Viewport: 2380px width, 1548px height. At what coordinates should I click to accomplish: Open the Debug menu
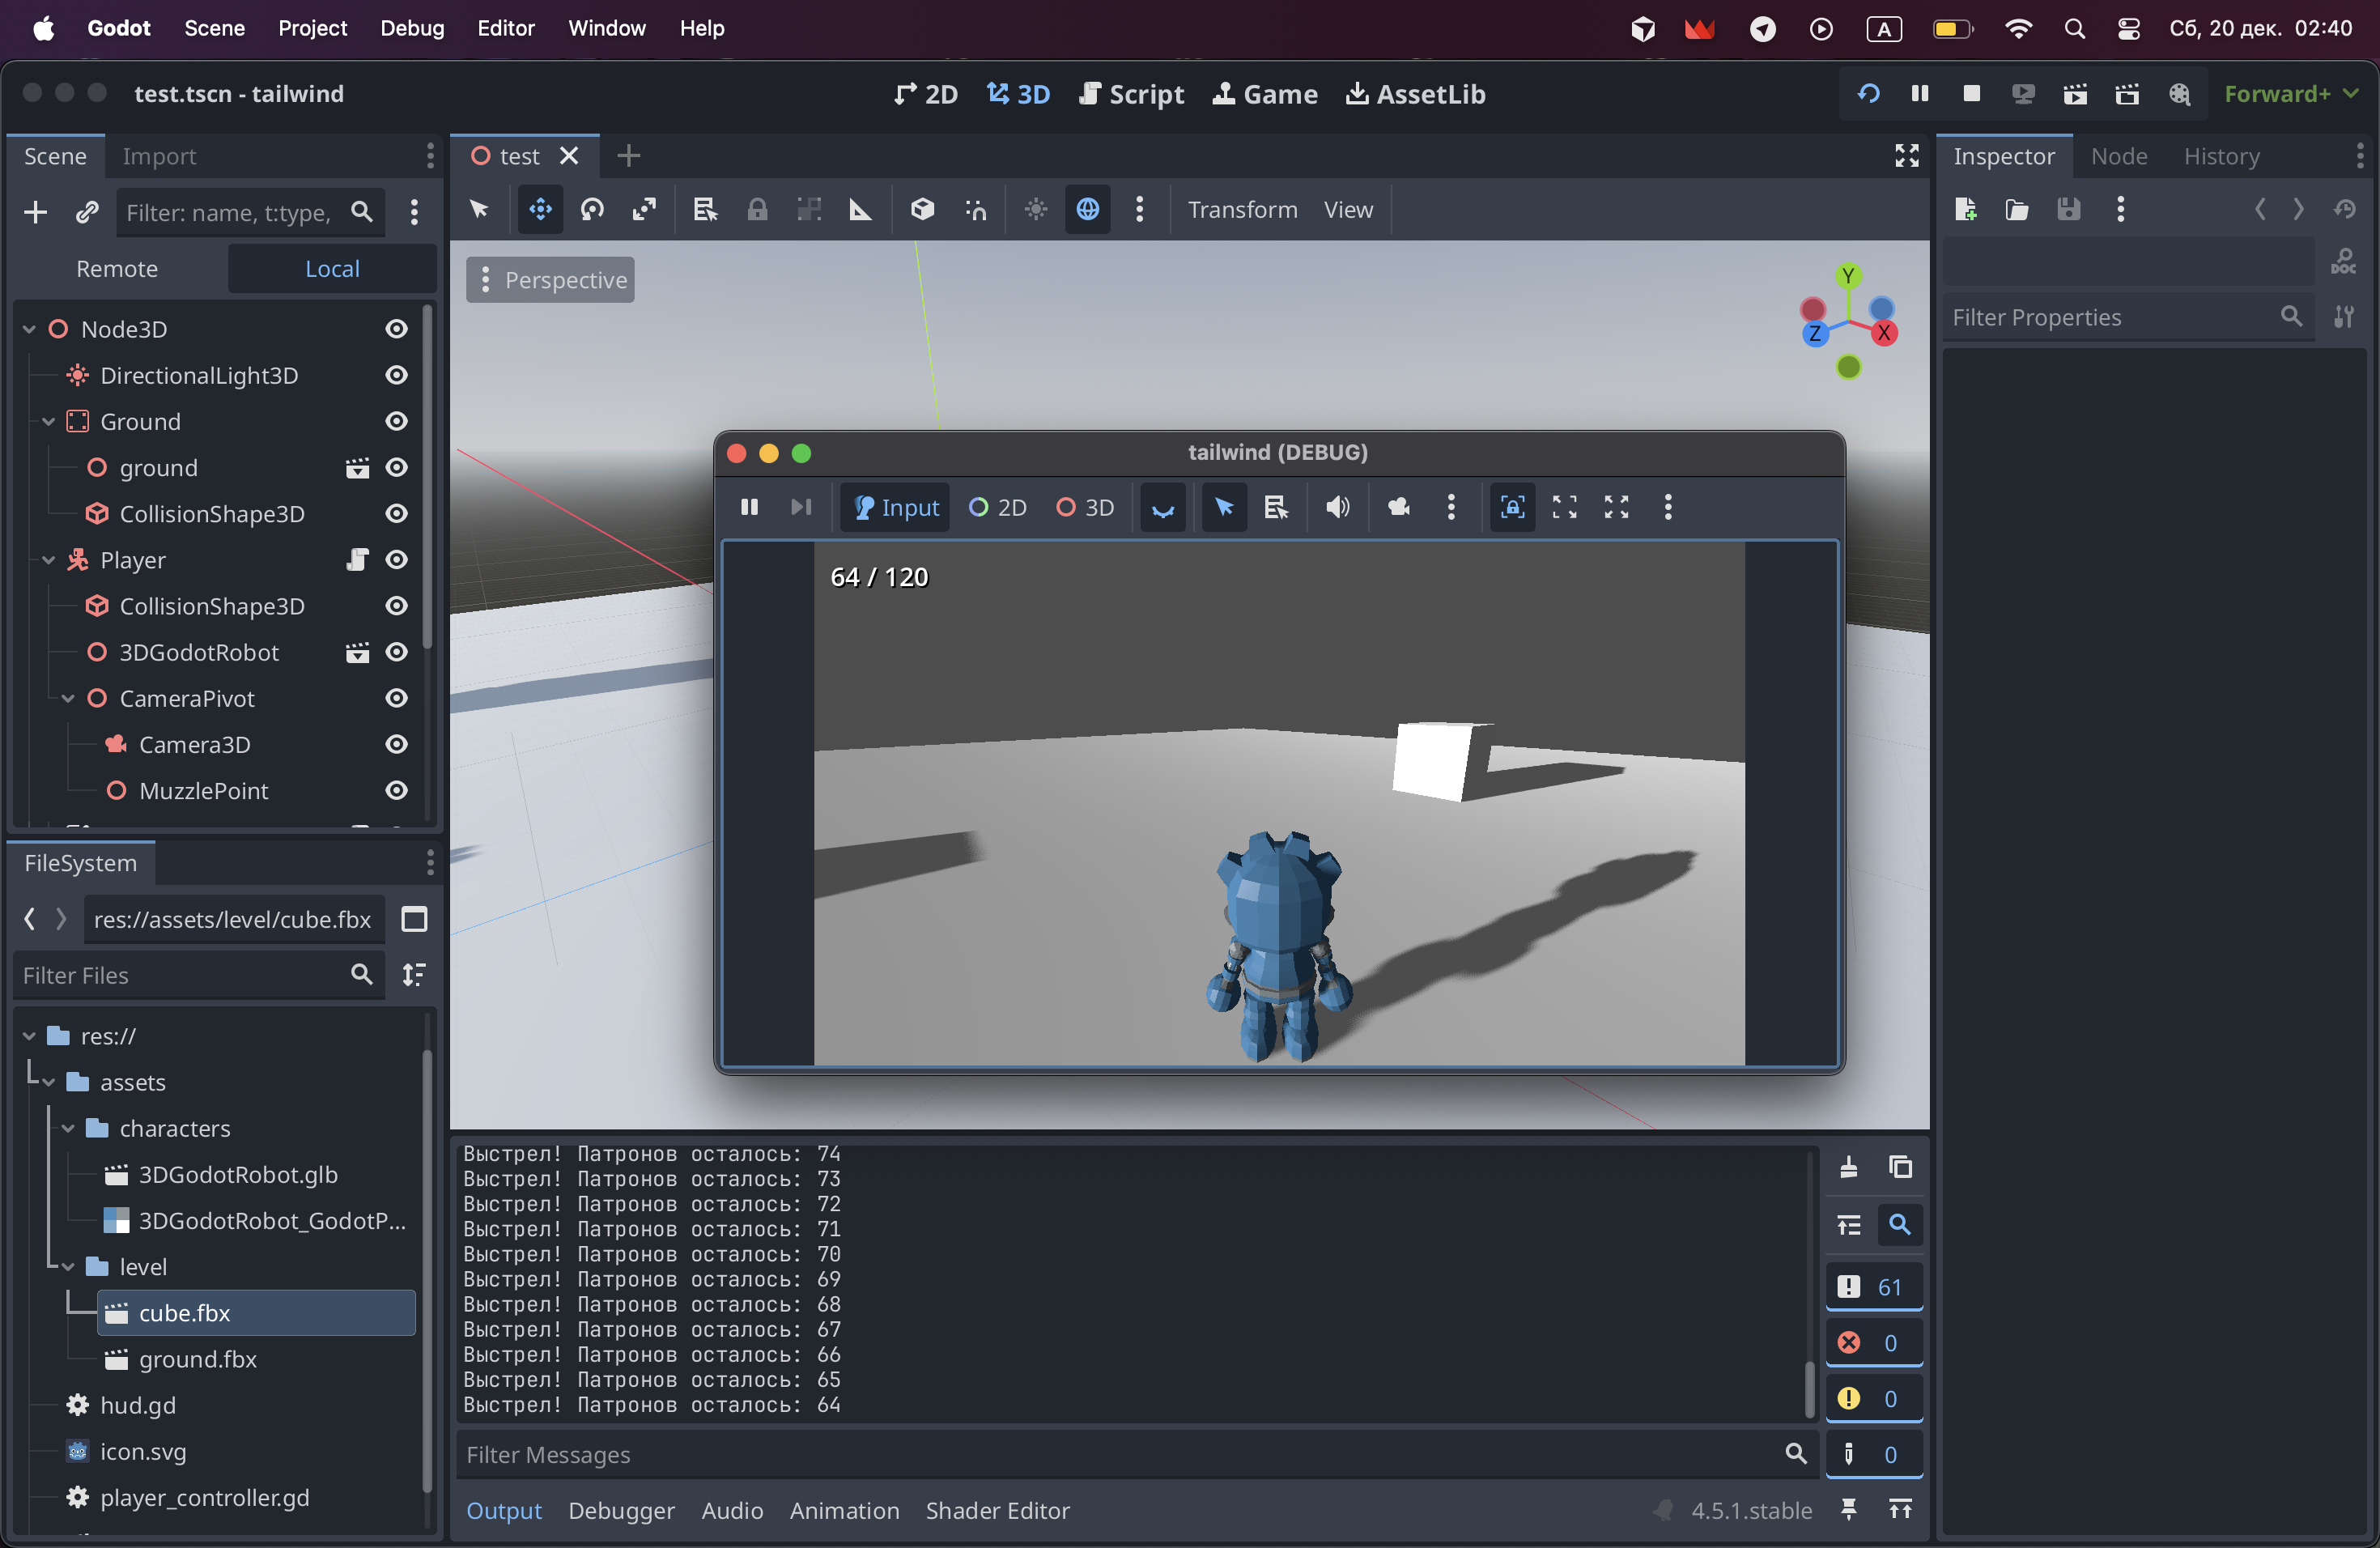[411, 28]
